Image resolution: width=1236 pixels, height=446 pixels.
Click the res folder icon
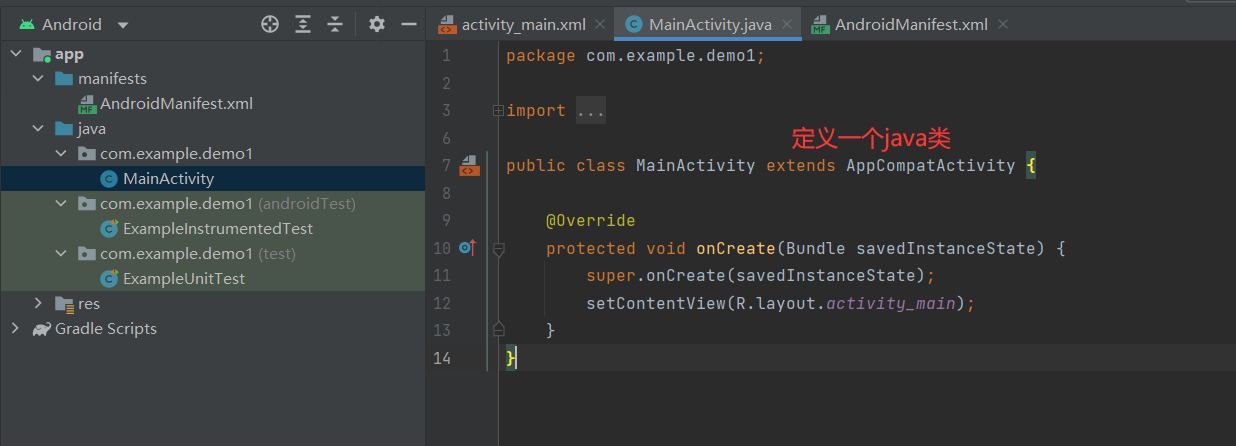pos(64,304)
